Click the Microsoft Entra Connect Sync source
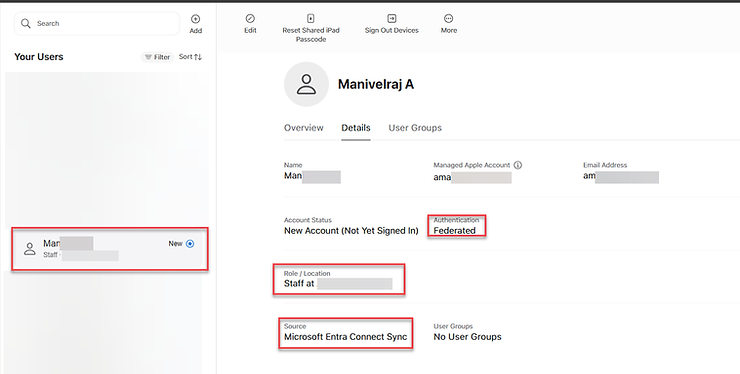This screenshot has height=374, width=740. click(345, 337)
